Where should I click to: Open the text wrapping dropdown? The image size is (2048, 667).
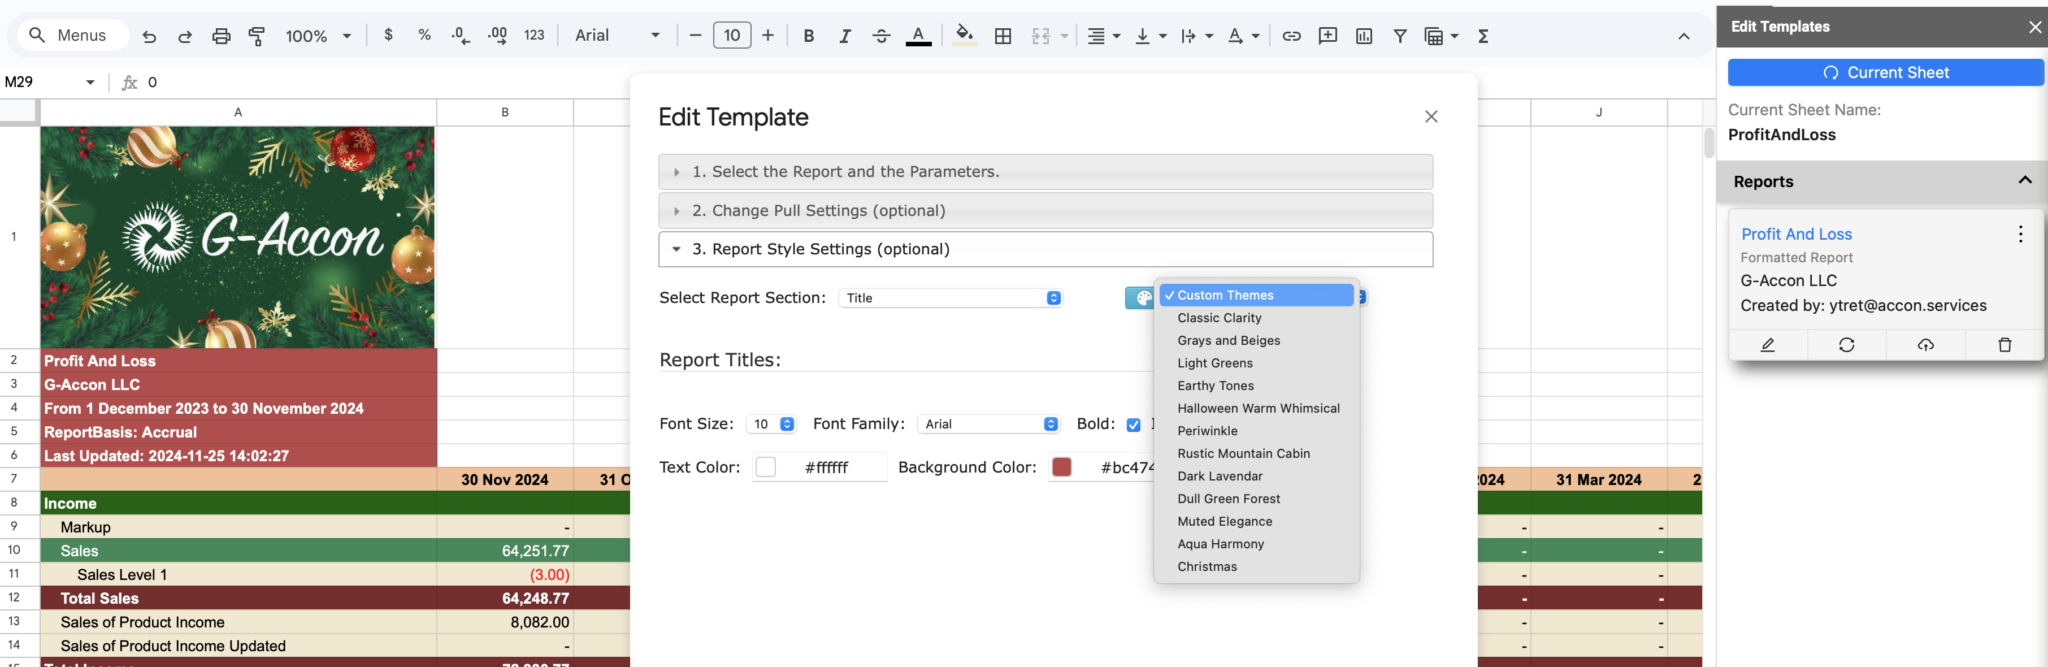click(x=1197, y=36)
